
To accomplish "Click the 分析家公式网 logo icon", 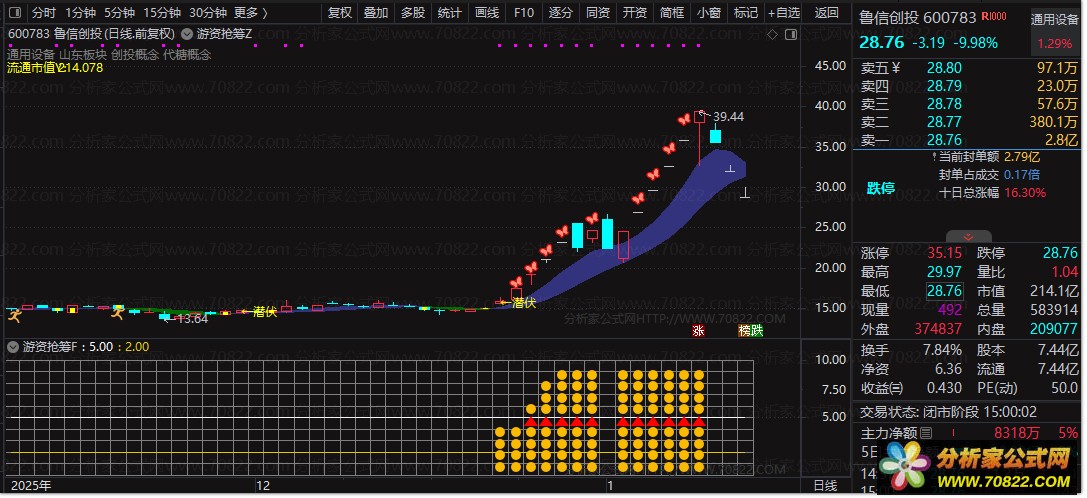I will [905, 466].
